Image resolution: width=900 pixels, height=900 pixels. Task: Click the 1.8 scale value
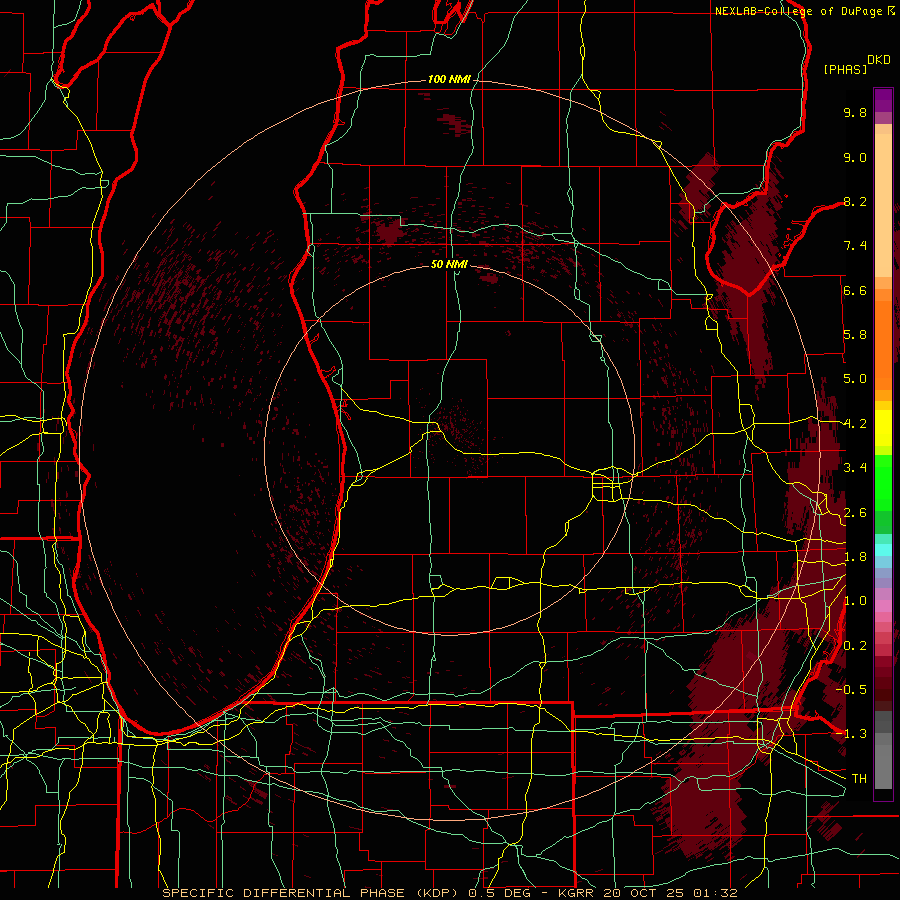coord(855,557)
